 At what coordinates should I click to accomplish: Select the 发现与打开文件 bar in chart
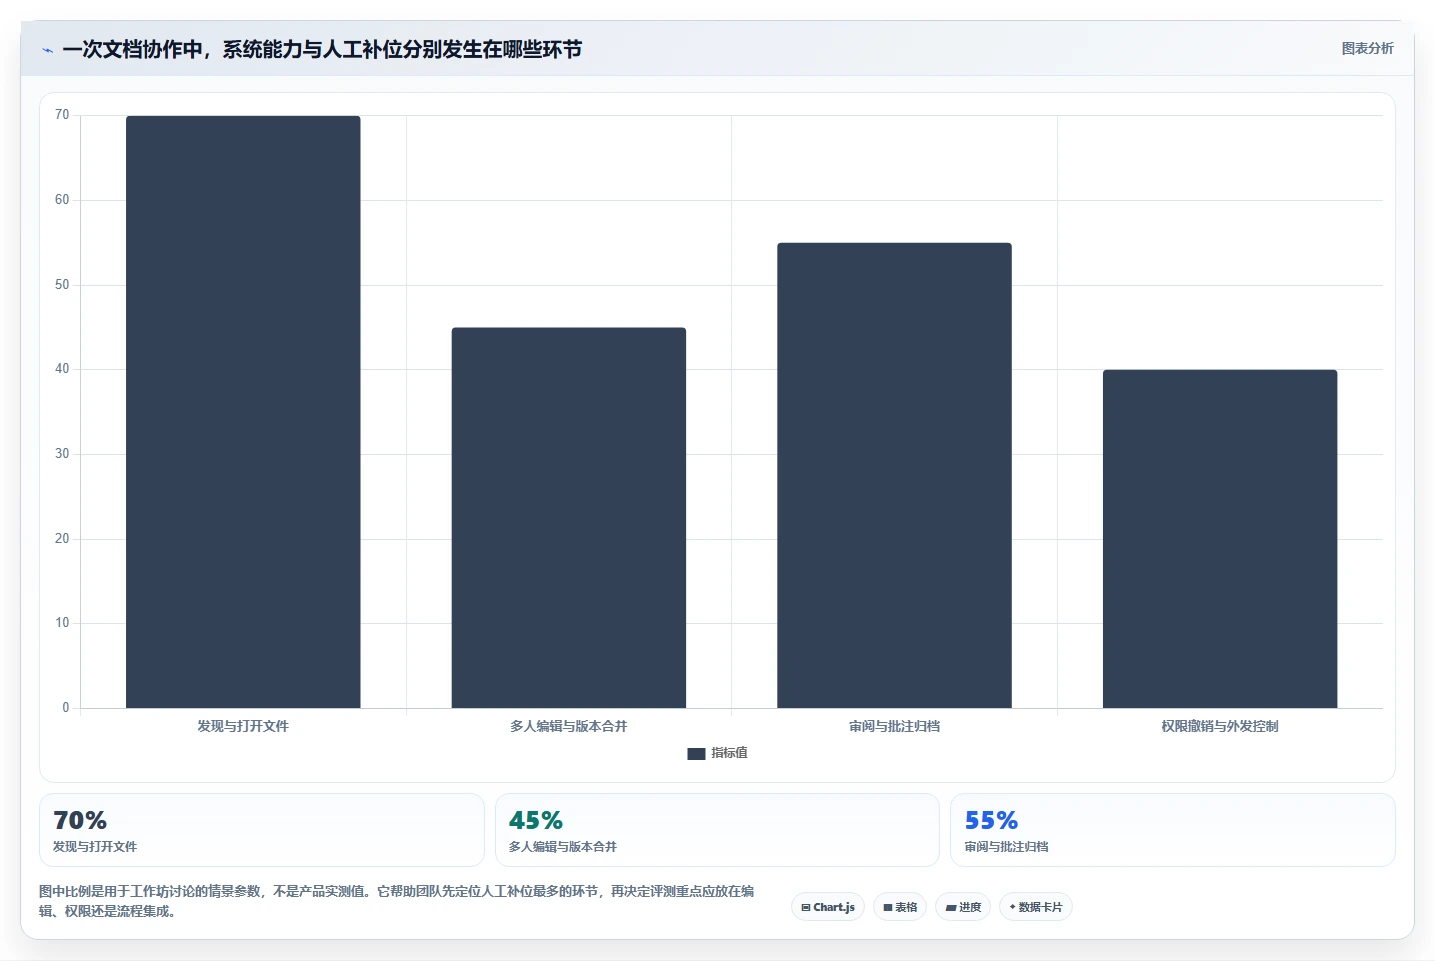pyautogui.click(x=243, y=412)
